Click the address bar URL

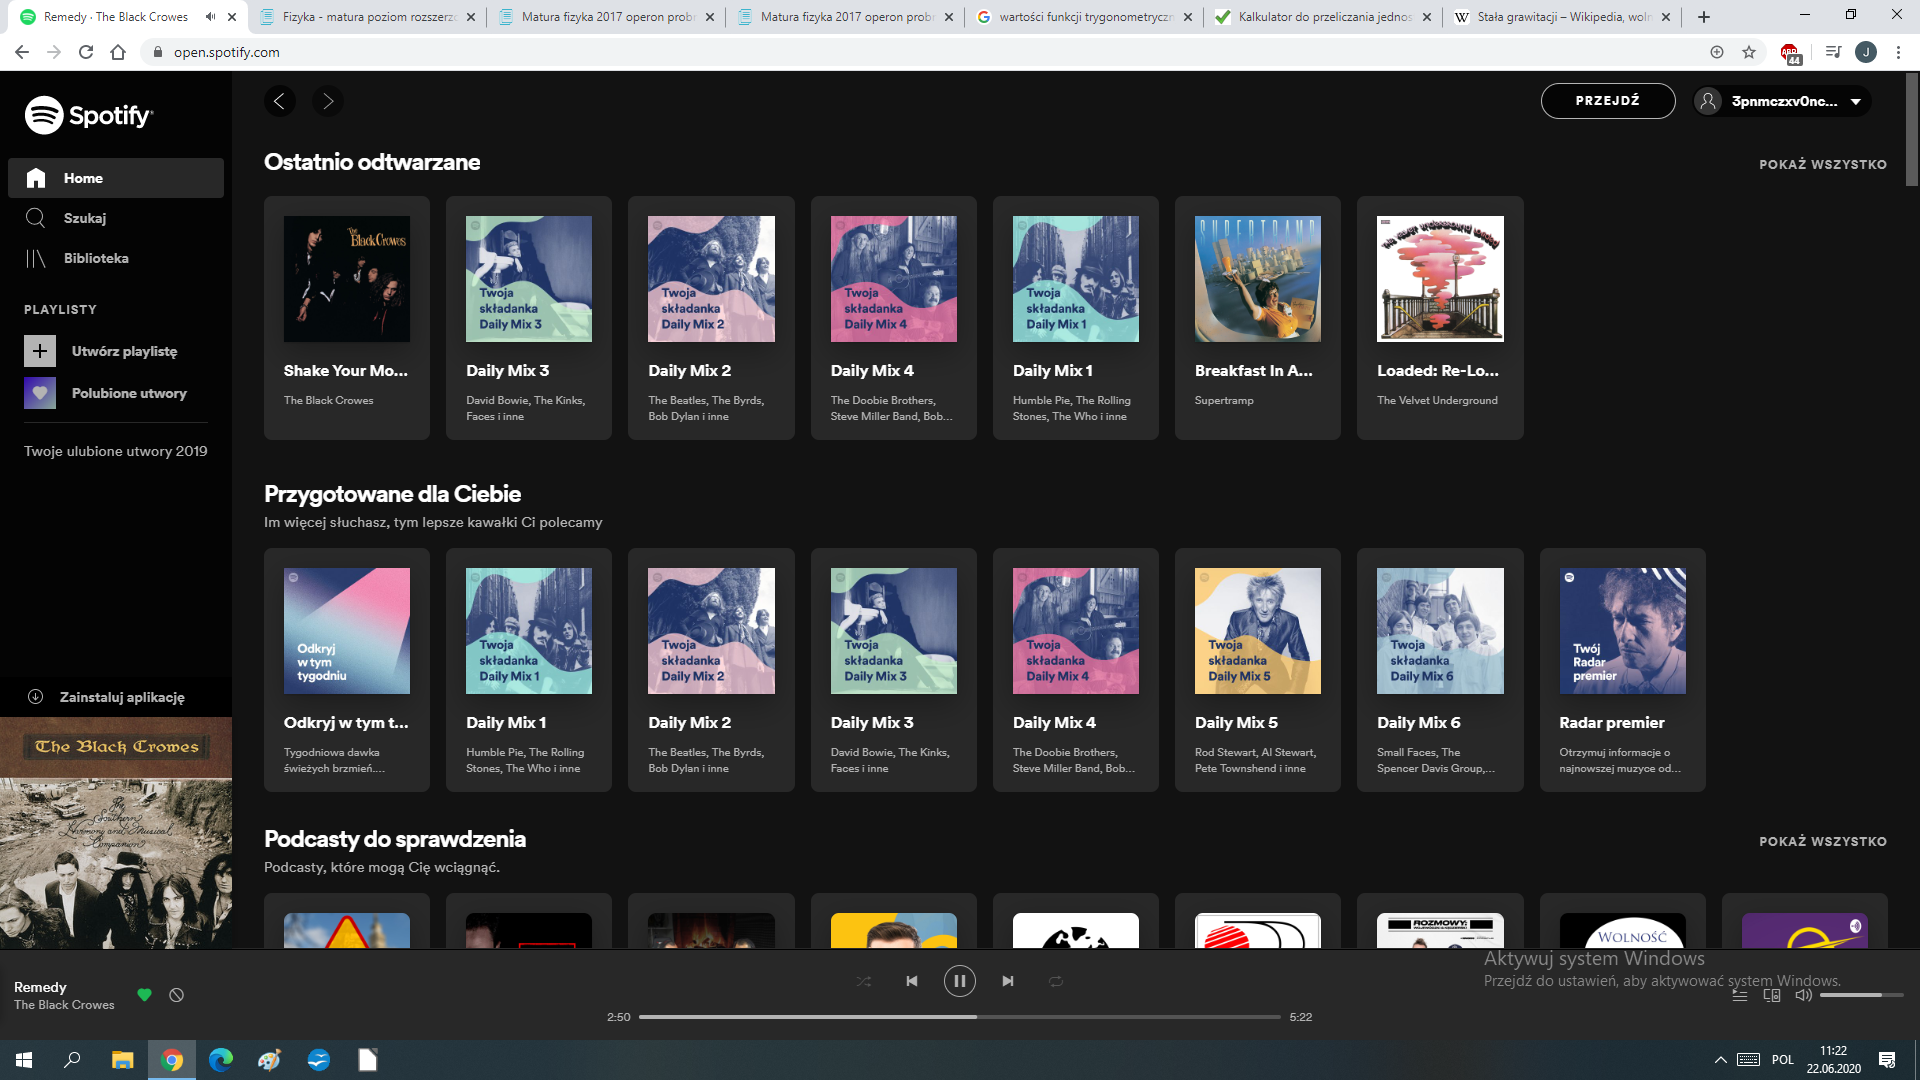[227, 52]
